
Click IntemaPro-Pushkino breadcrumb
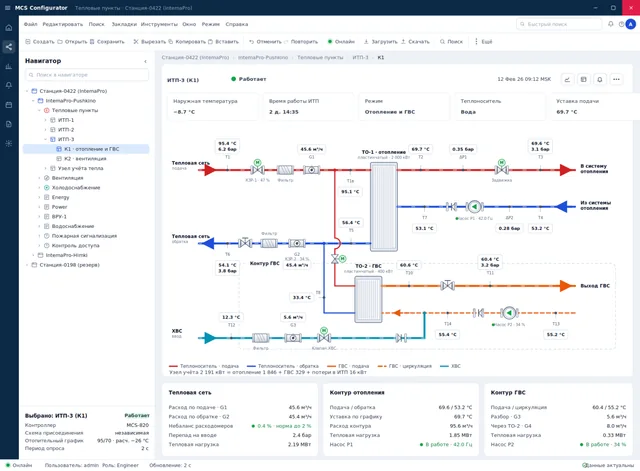[263, 58]
